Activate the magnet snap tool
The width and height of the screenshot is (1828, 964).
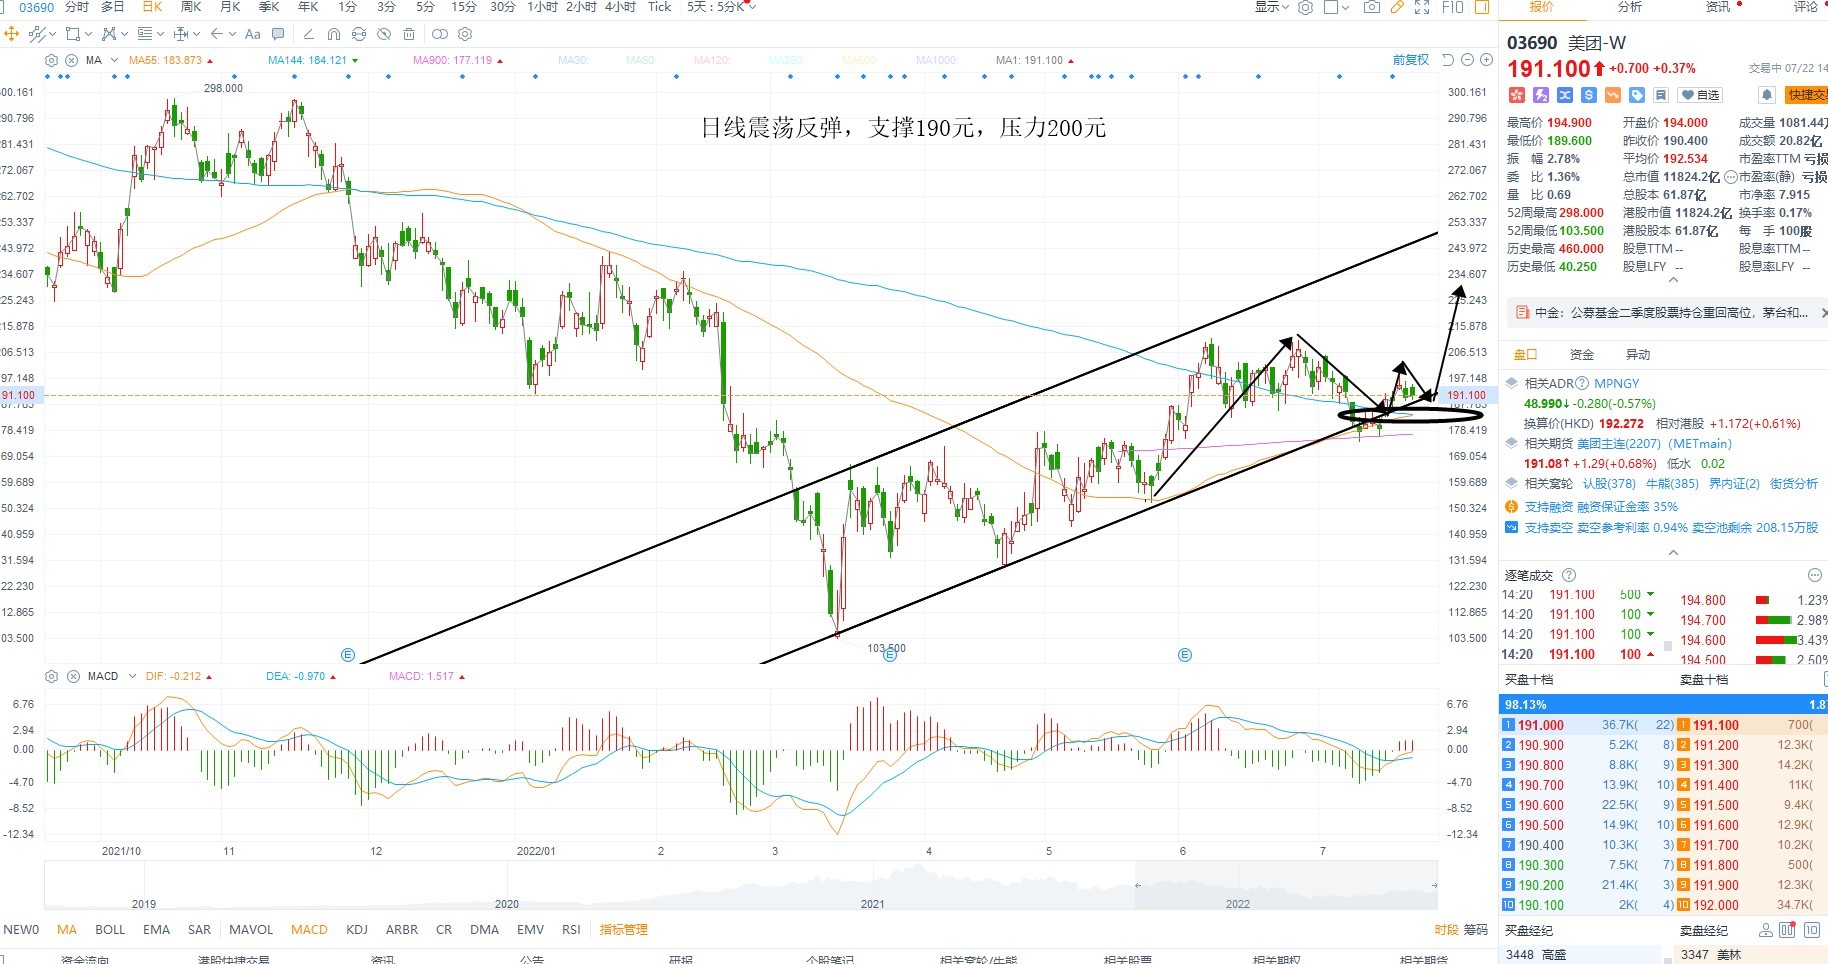point(334,34)
